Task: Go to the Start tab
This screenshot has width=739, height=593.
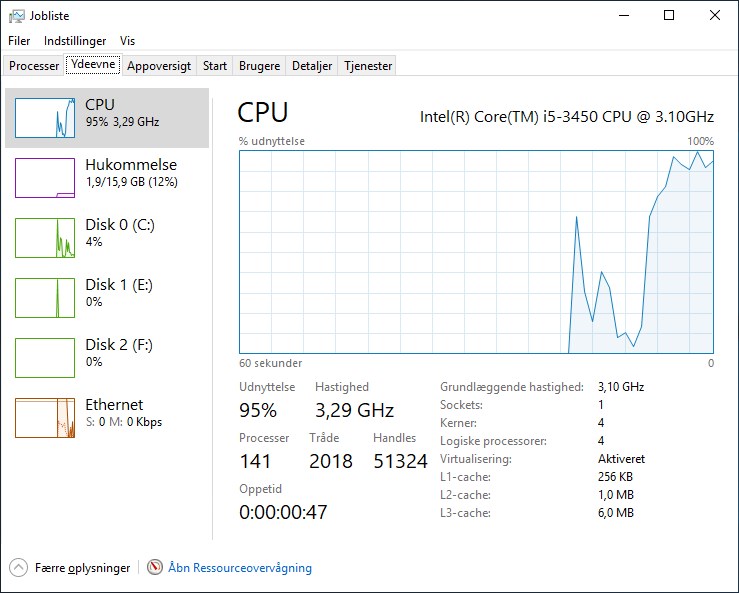Action: tap(214, 66)
